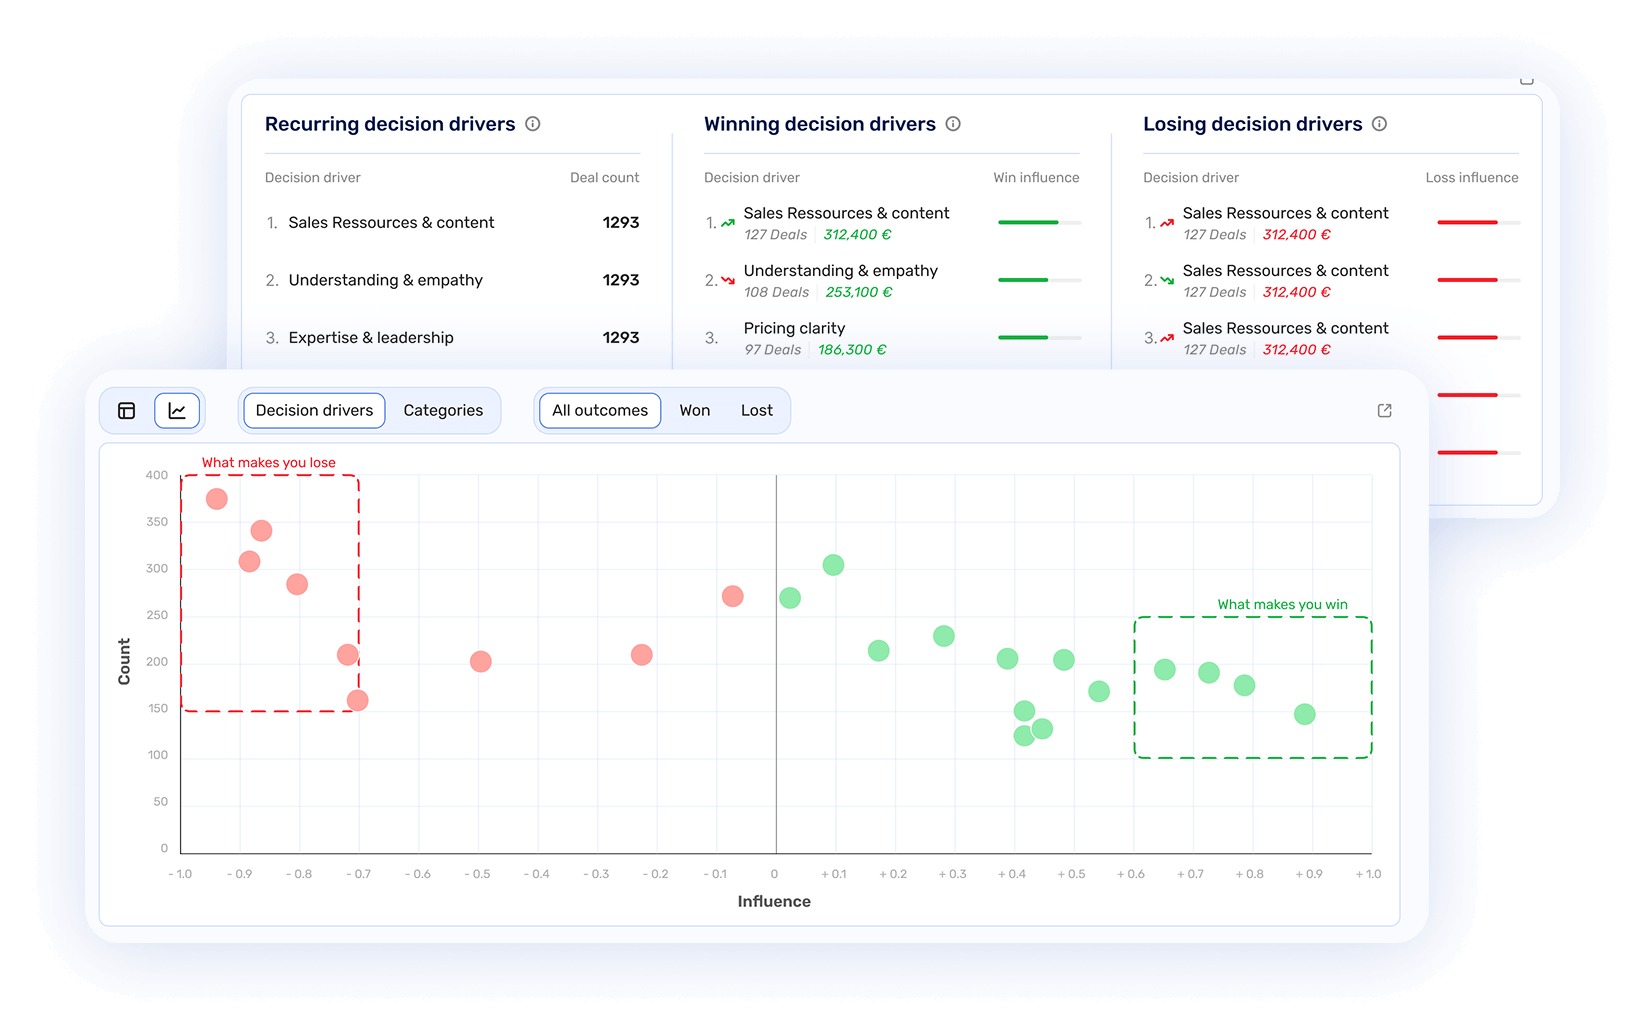The height and width of the screenshot is (1035, 1646).
Task: Switch to the Categories view
Action: [x=443, y=410]
